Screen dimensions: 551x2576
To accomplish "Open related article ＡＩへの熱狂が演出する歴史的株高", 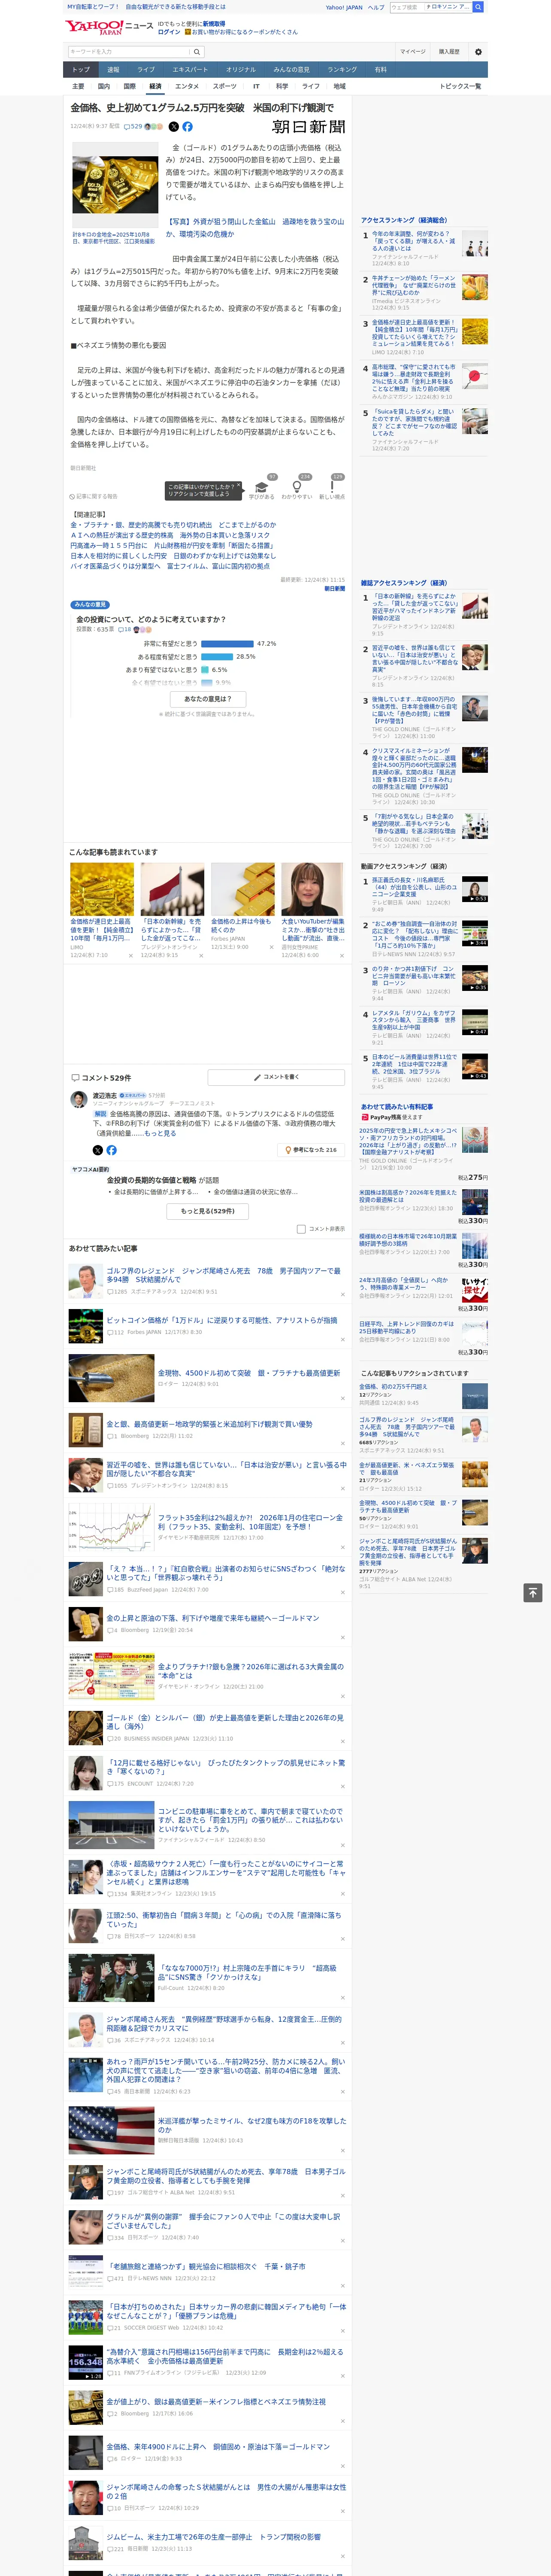I will coord(169,535).
